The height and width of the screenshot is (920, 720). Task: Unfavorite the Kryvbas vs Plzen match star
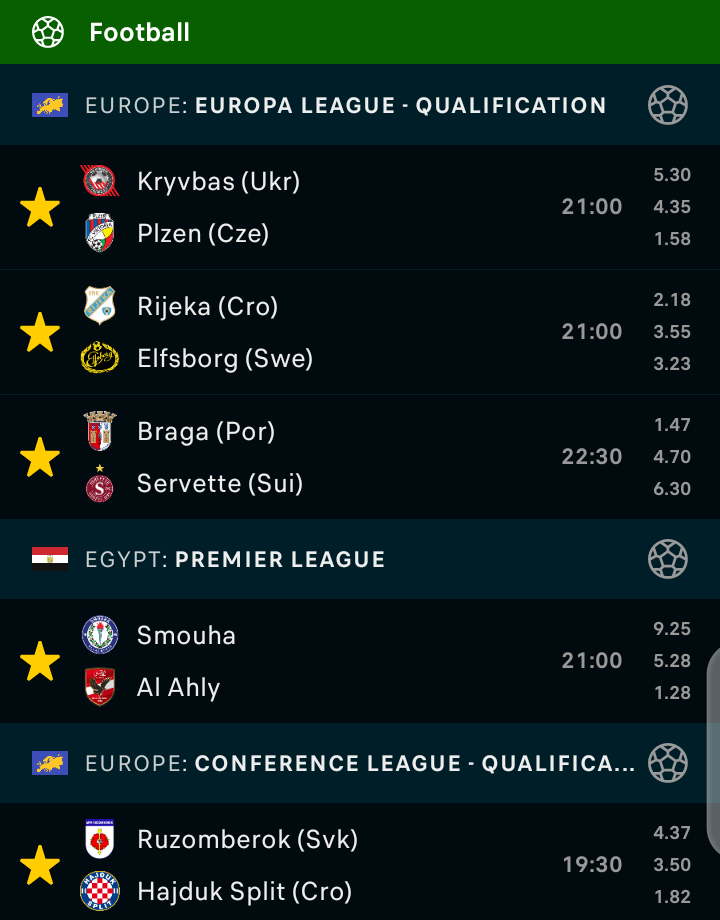[x=40, y=207]
